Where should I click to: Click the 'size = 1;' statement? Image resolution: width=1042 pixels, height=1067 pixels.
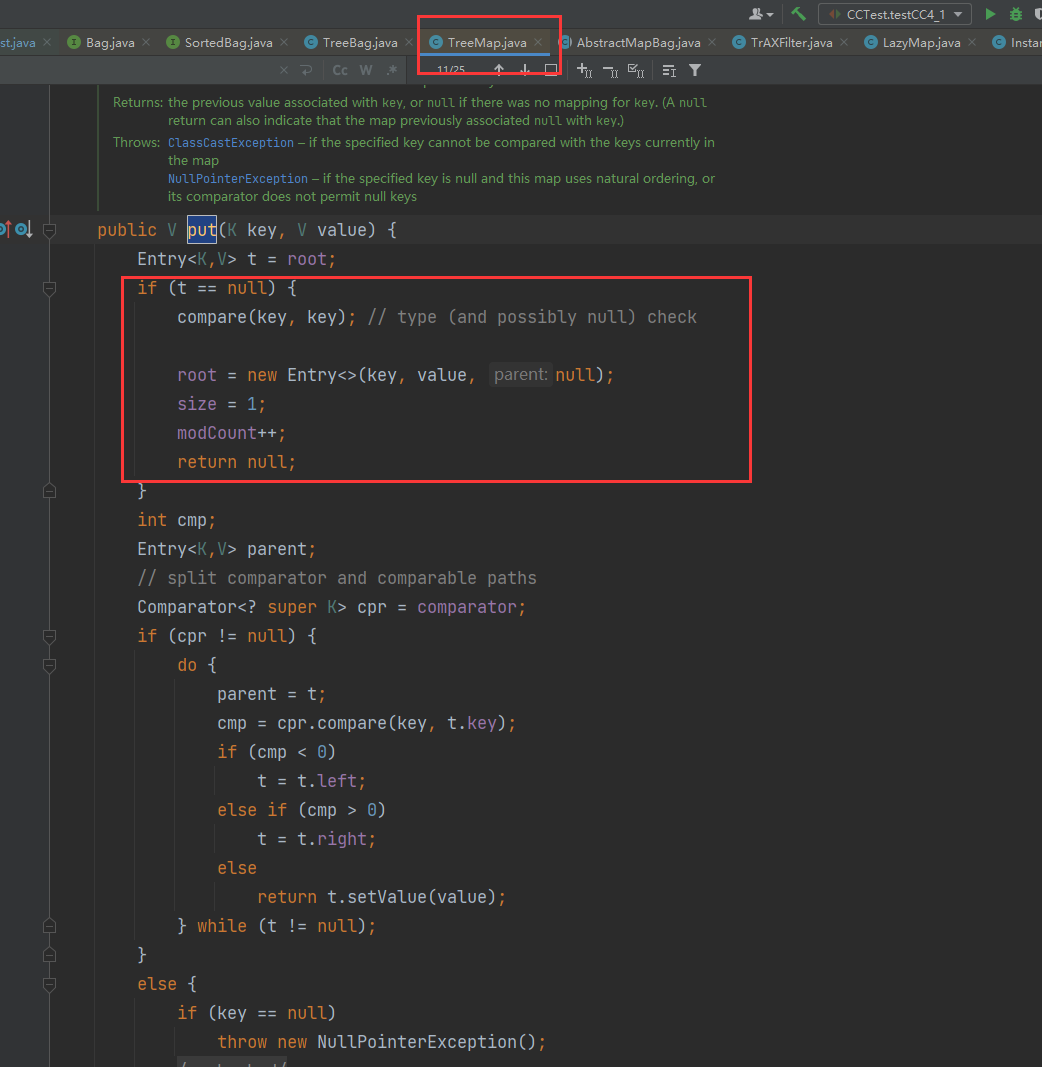click(x=221, y=404)
